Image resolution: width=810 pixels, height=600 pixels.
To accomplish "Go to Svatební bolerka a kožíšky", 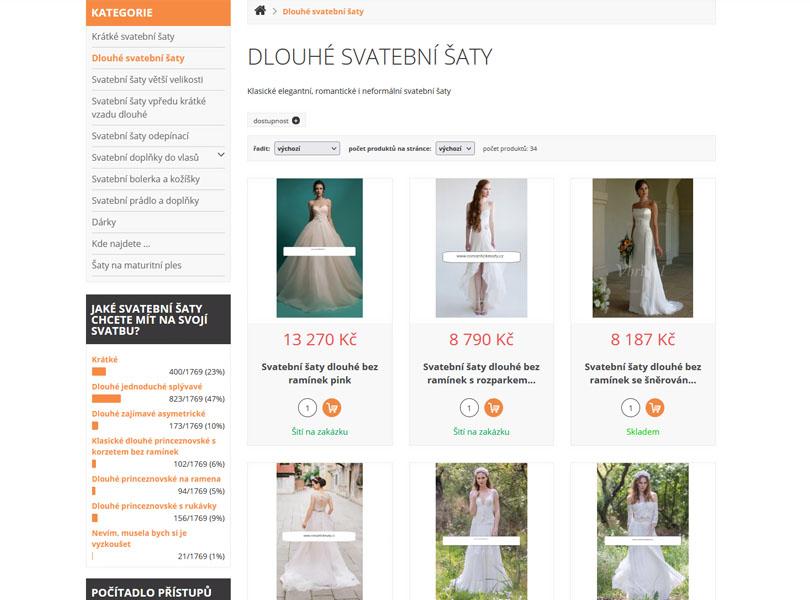I will [146, 179].
